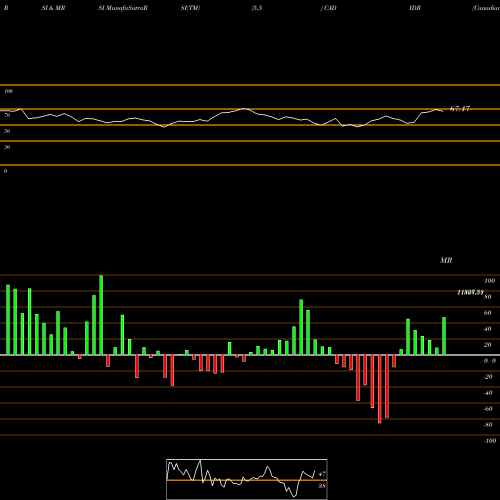Click the '50' level label on RSI axis
500x500 pixels.
(7, 131)
